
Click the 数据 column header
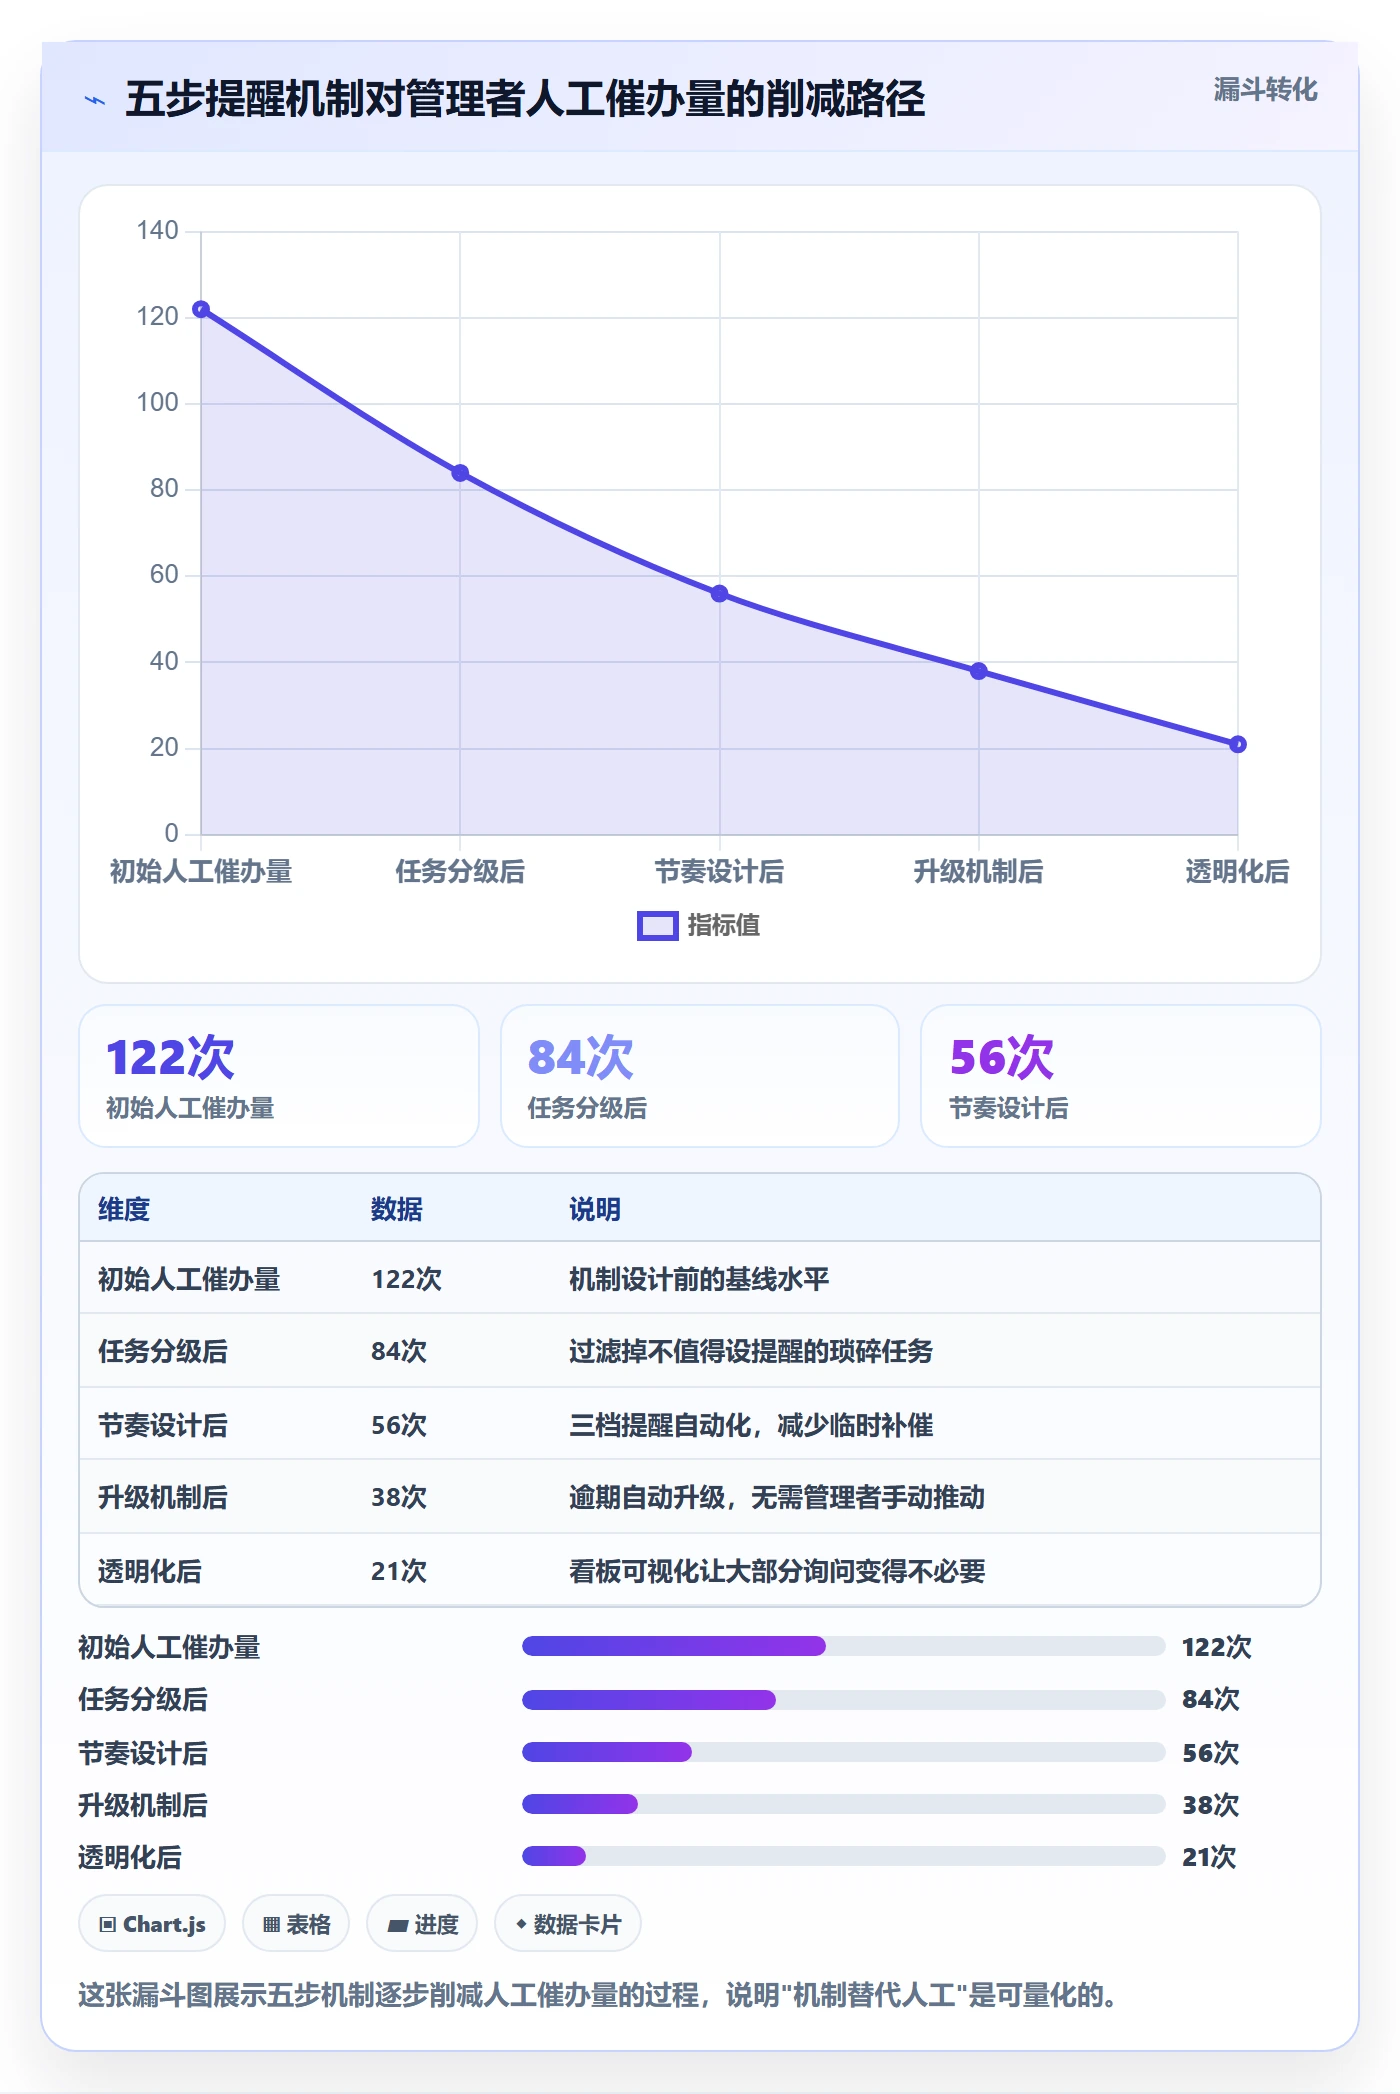[397, 1209]
